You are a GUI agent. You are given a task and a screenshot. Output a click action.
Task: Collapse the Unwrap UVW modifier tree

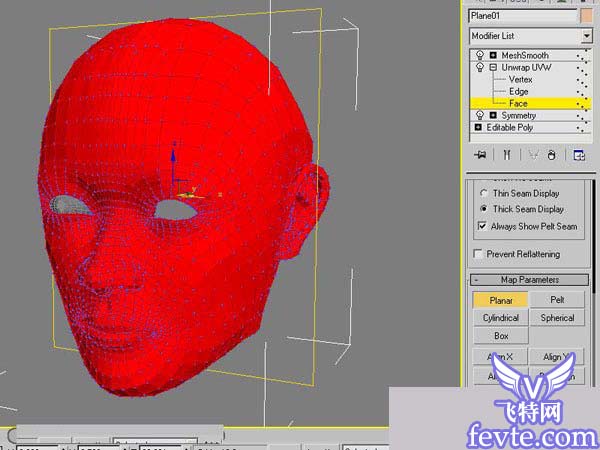pyautogui.click(x=492, y=67)
